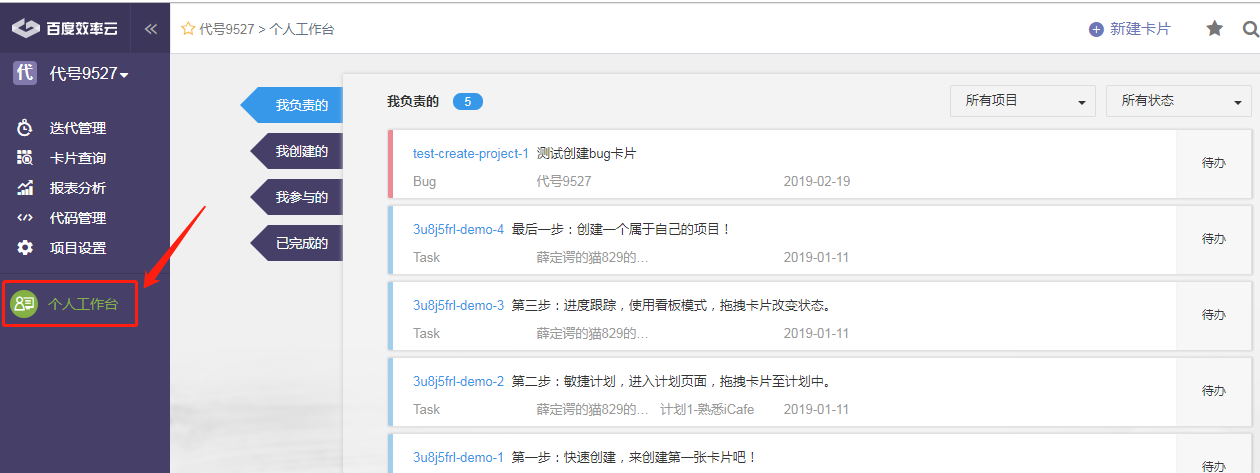
Task: Click the 迭代管理 stopwatch icon
Action: pos(25,128)
